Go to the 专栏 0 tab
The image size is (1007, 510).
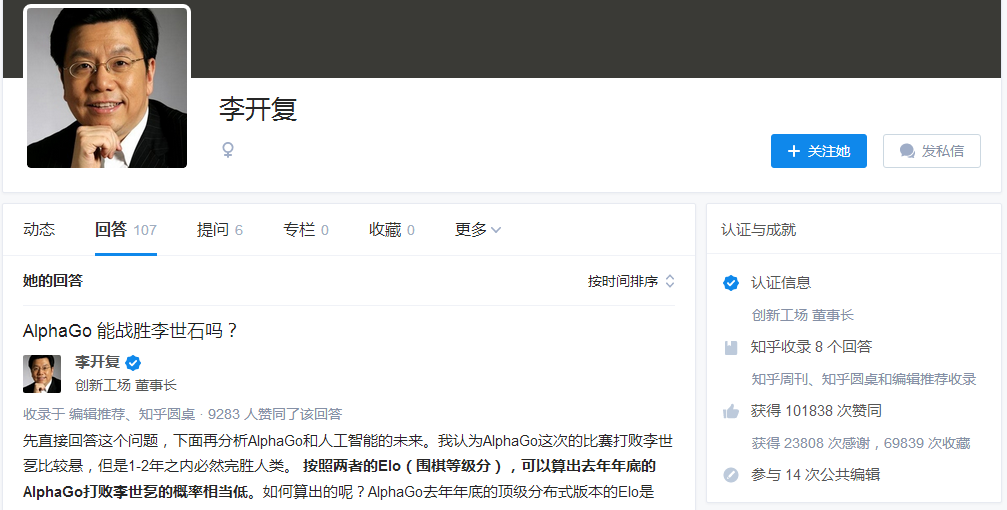(306, 229)
